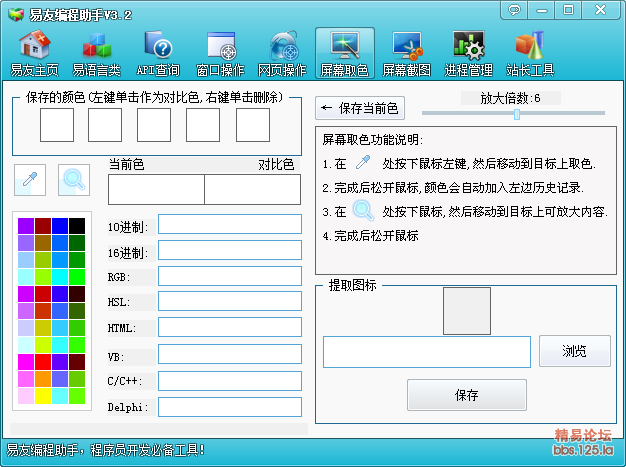Open the 易语言类 toolbar section
The width and height of the screenshot is (626, 467).
96,53
